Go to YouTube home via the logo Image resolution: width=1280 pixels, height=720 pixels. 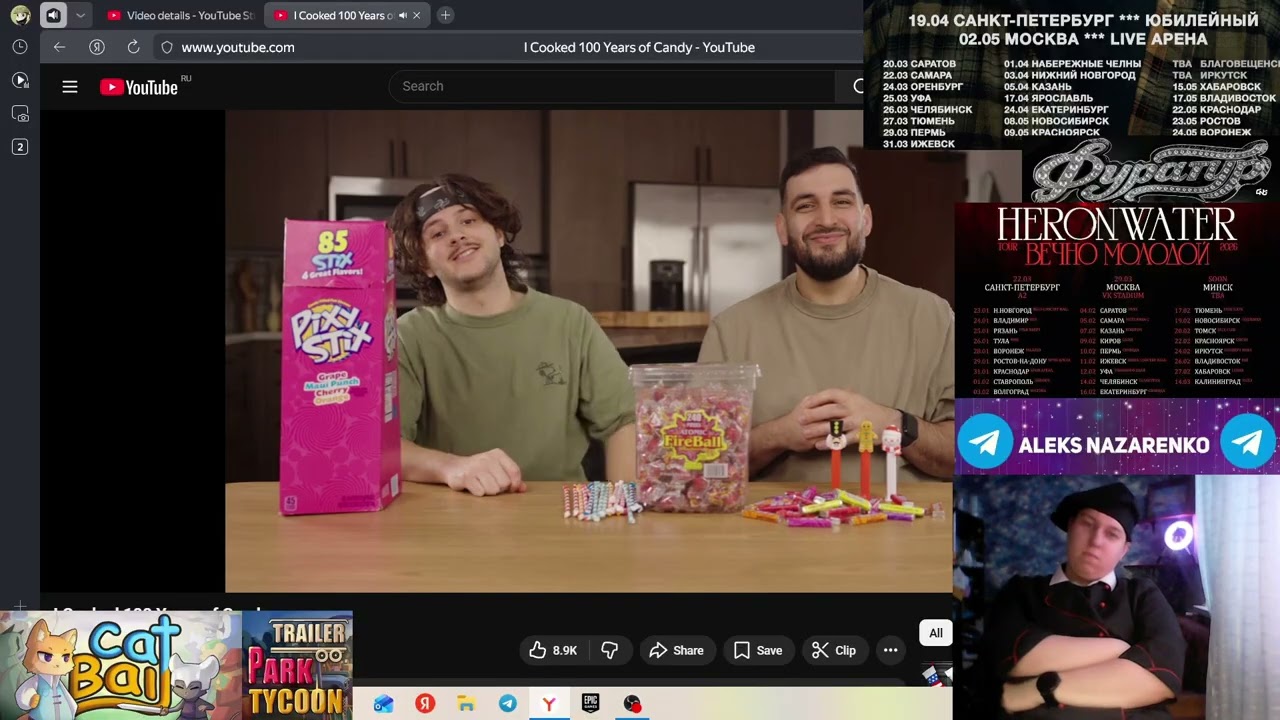click(x=139, y=87)
